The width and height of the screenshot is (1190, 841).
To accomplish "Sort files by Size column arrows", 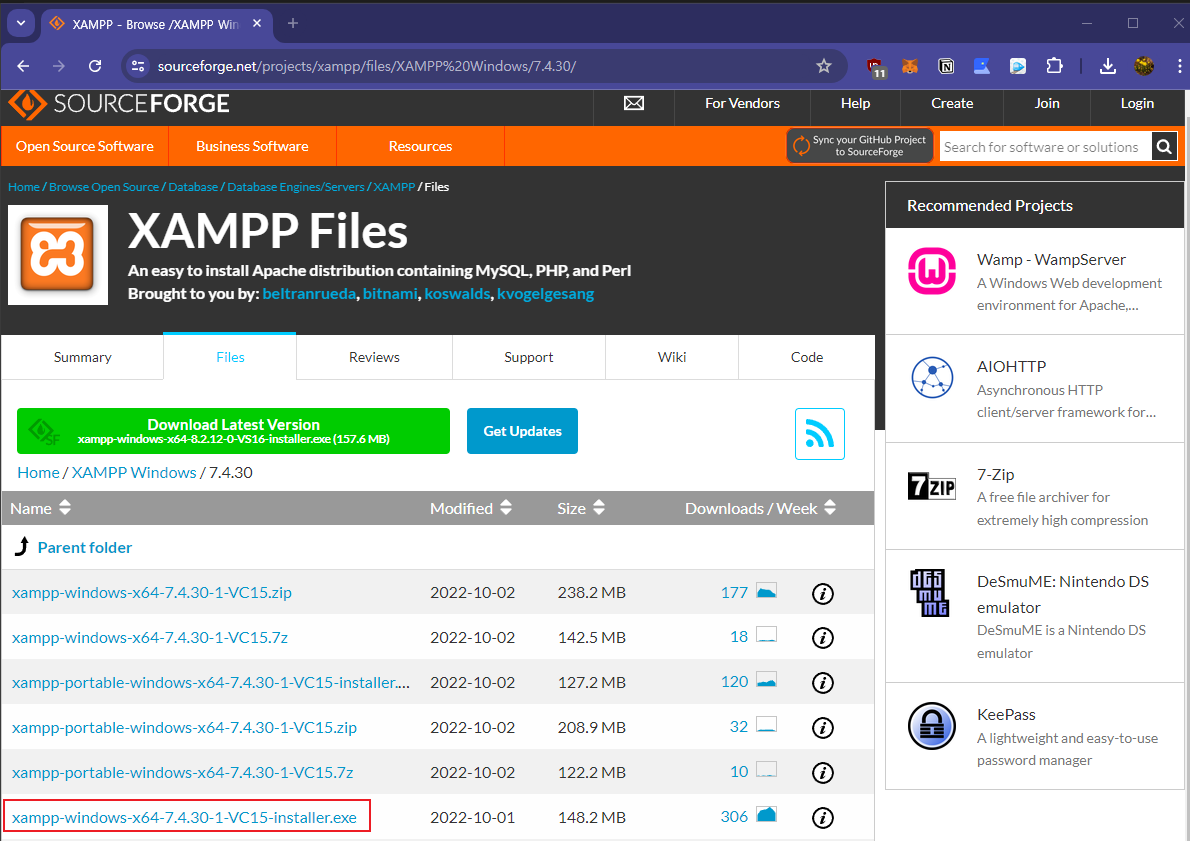I will tap(599, 508).
